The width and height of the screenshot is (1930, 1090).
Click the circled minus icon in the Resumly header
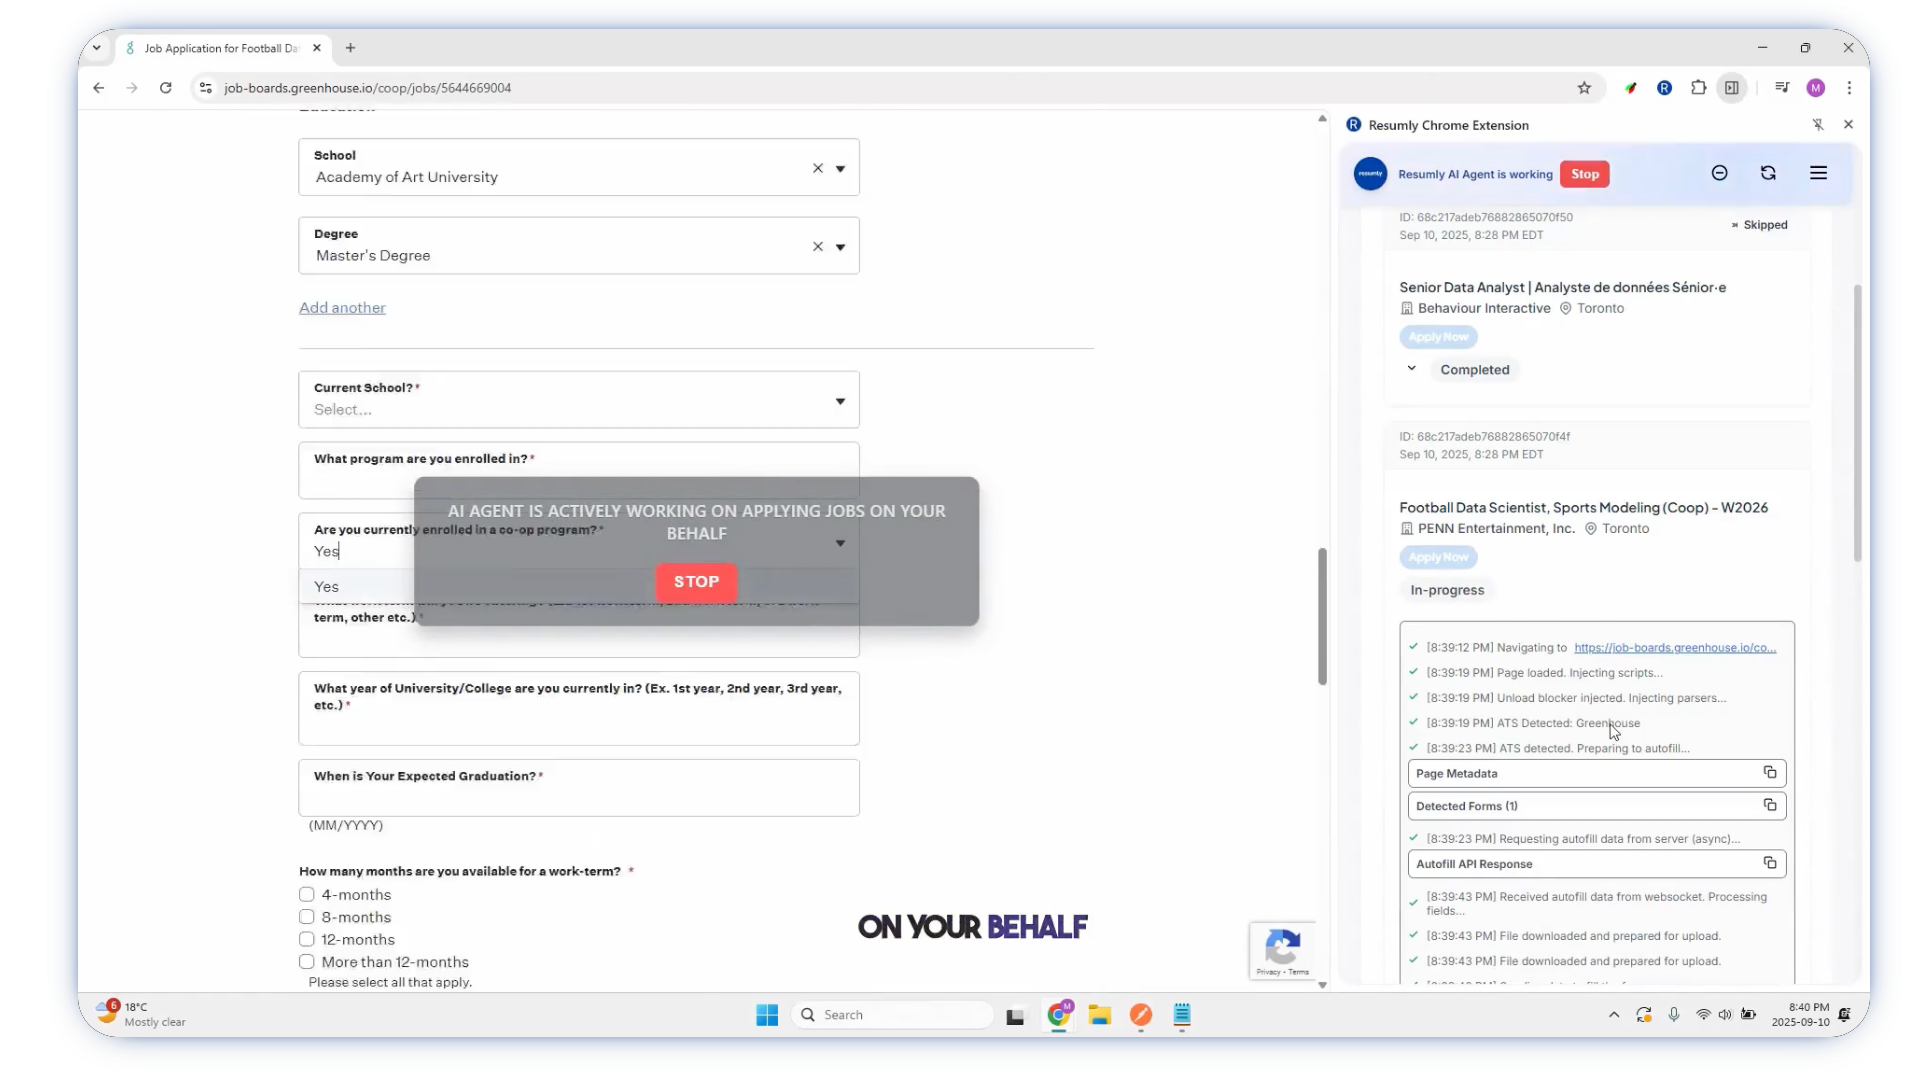[1719, 173]
